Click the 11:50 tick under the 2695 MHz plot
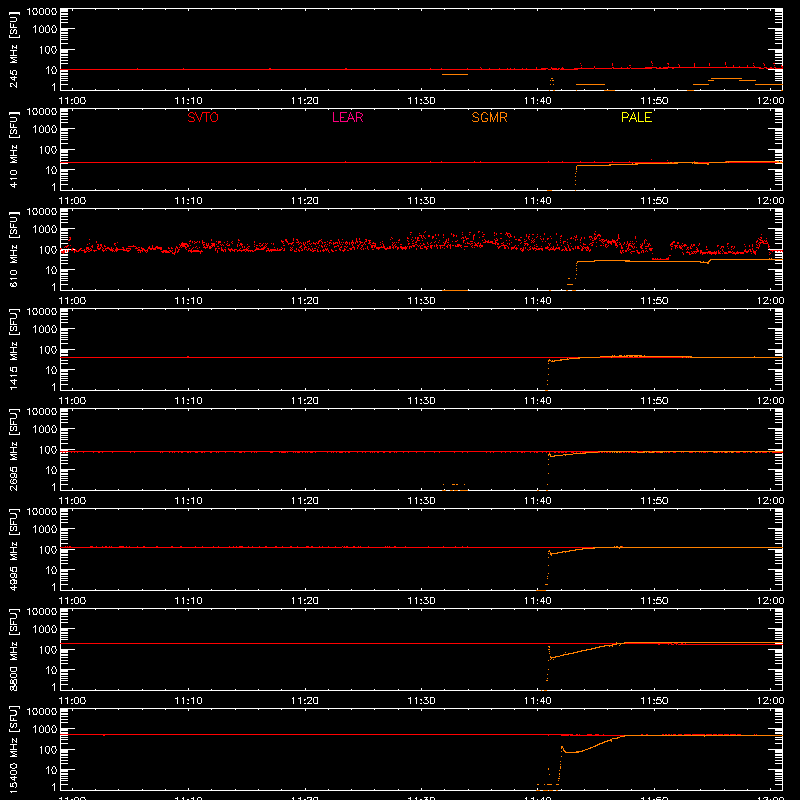The height and width of the screenshot is (800, 800). 654,501
